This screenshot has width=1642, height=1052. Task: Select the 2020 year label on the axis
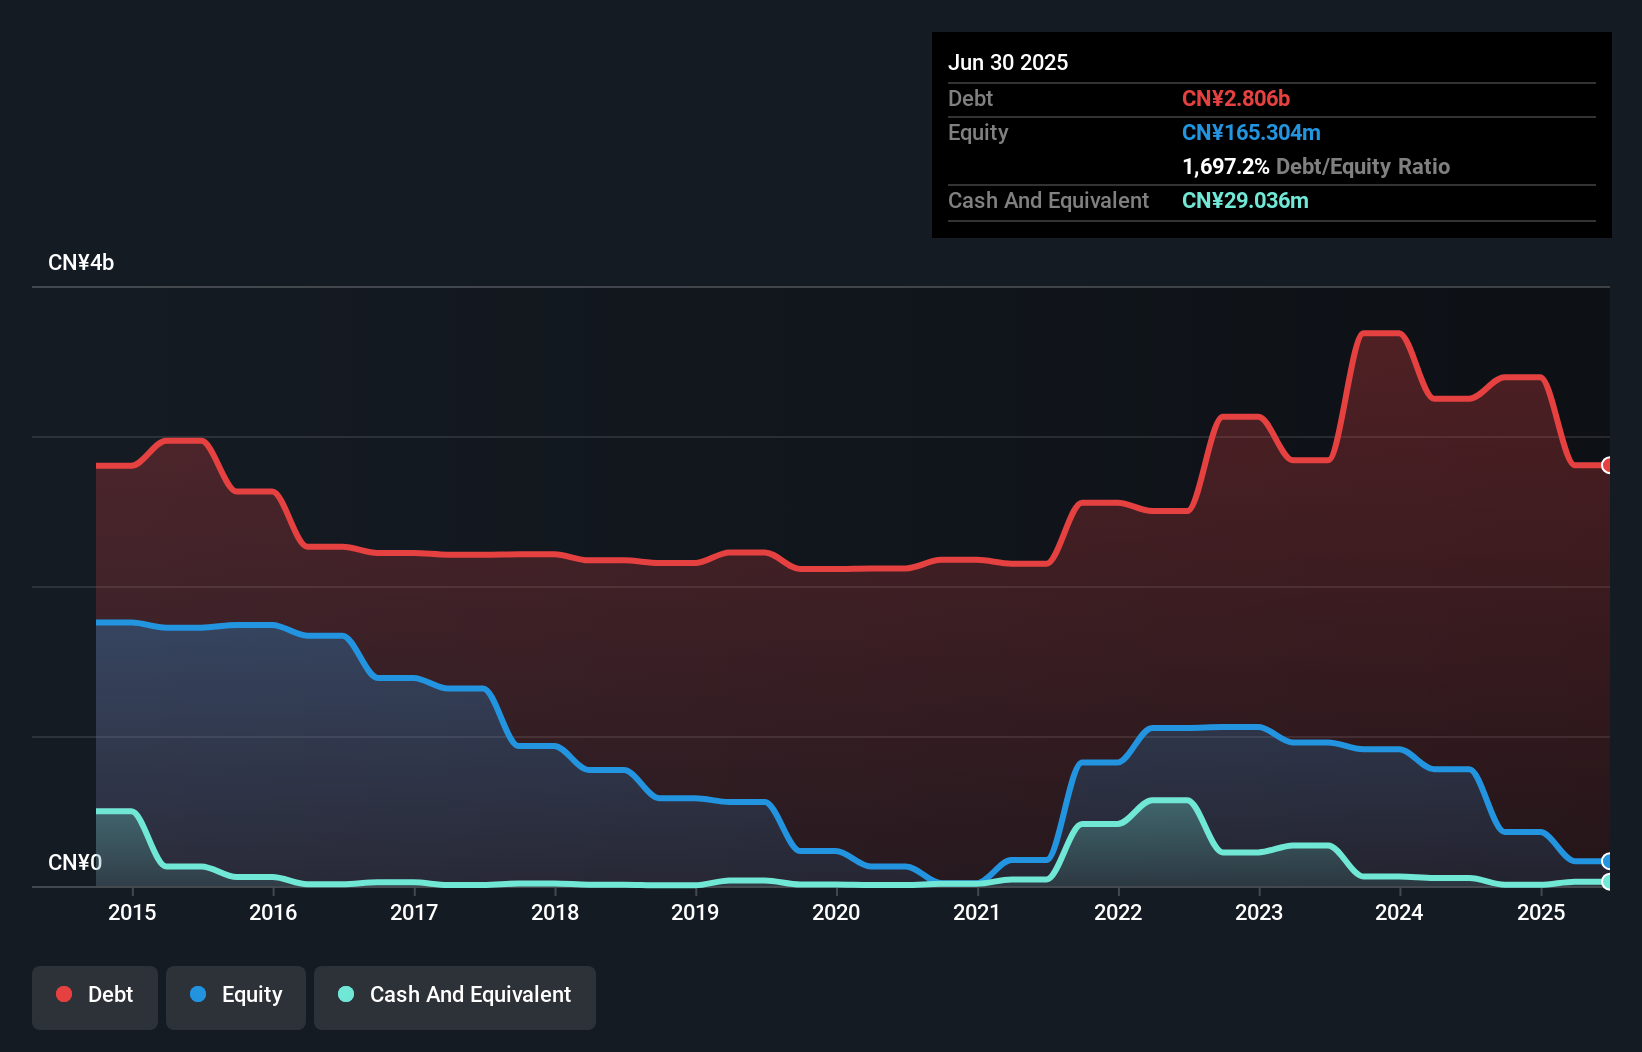[x=836, y=912]
